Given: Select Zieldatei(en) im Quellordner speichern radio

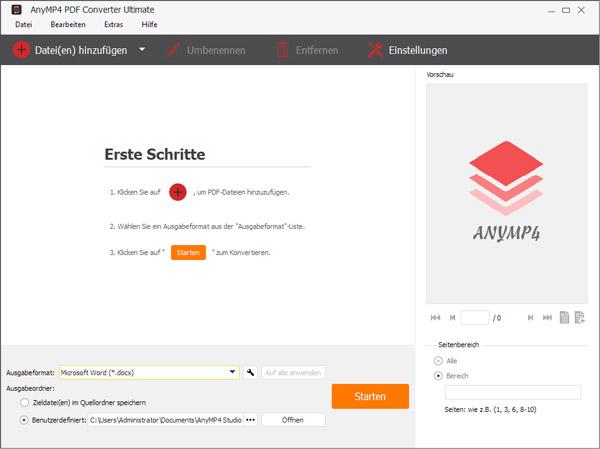Looking at the screenshot, I should [x=24, y=403].
